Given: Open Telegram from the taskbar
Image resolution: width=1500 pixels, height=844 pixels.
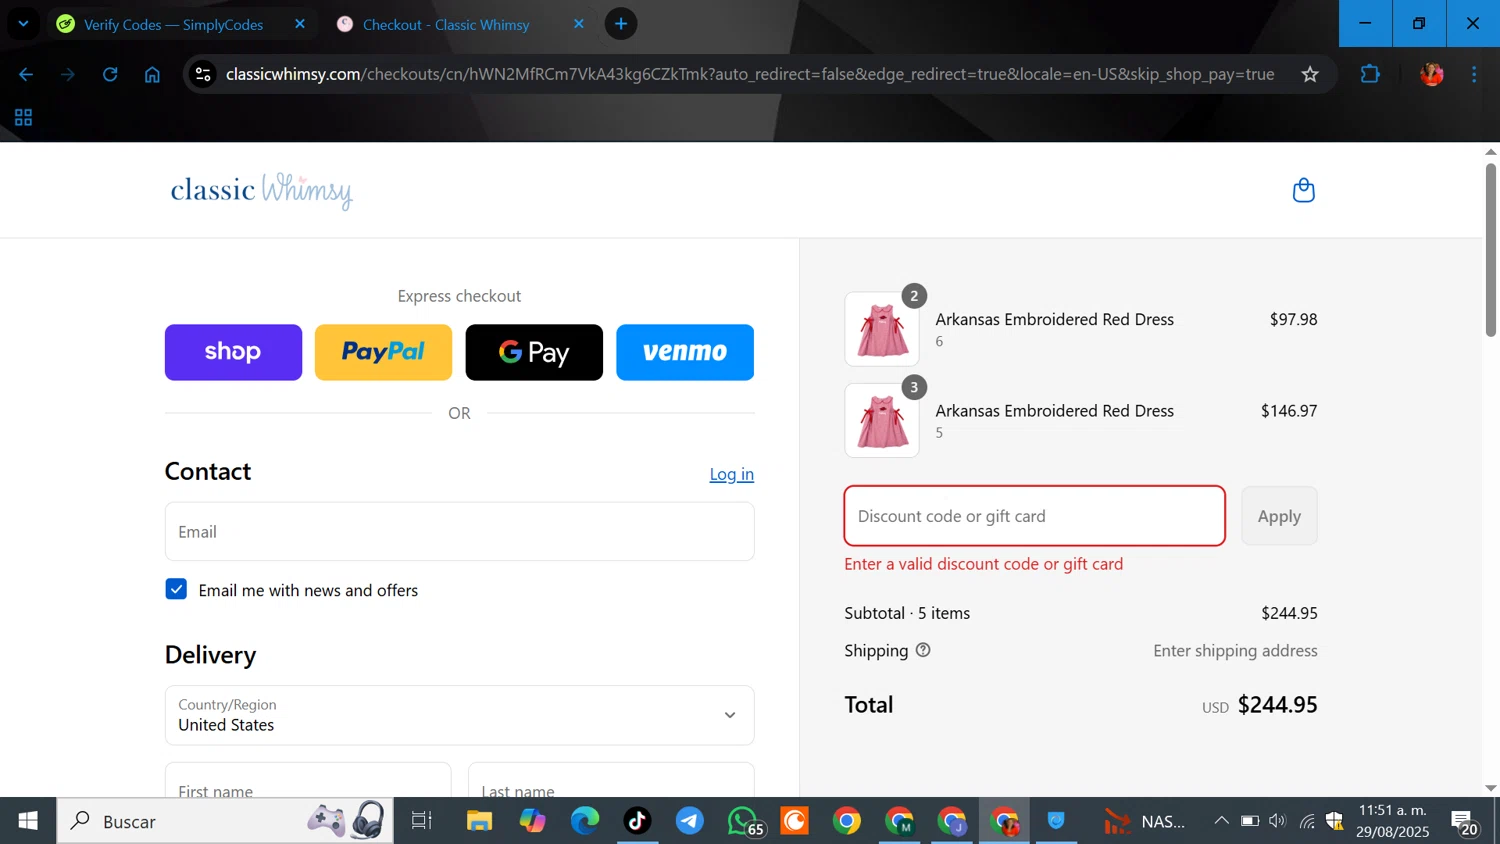Looking at the screenshot, I should point(690,821).
